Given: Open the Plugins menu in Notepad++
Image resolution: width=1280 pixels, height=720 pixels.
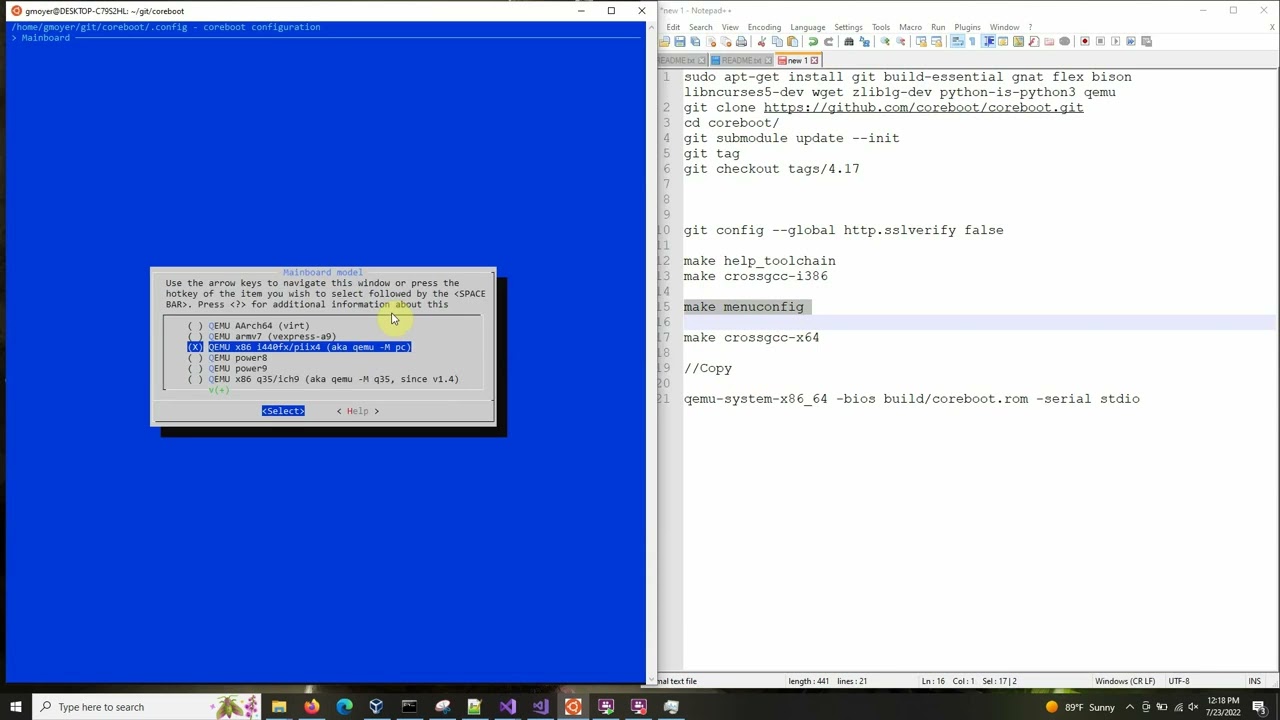Looking at the screenshot, I should 967,27.
